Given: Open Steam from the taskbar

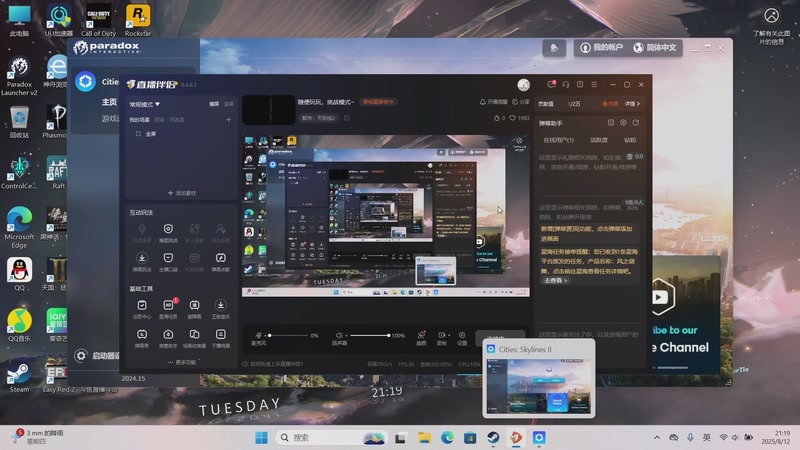Looking at the screenshot, I should (493, 438).
